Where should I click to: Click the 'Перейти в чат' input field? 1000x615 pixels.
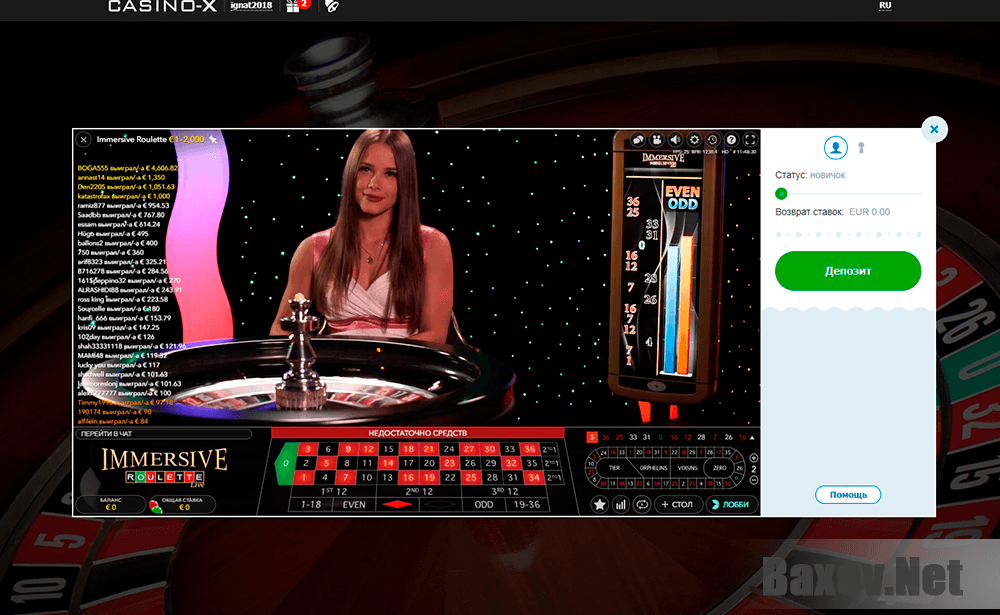[163, 435]
